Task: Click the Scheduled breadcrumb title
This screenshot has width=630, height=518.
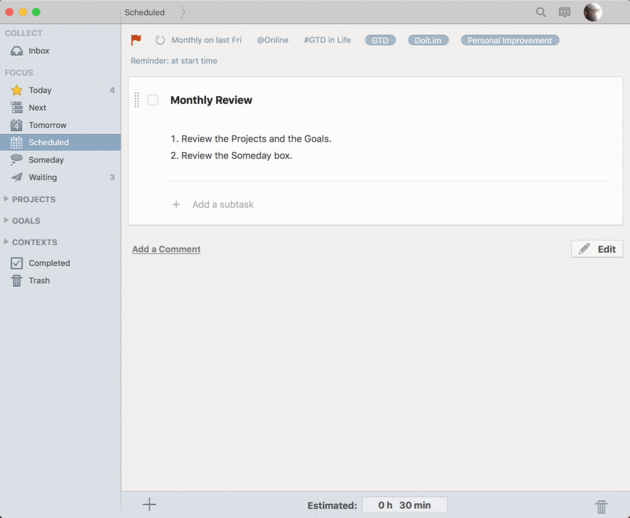Action: click(145, 12)
